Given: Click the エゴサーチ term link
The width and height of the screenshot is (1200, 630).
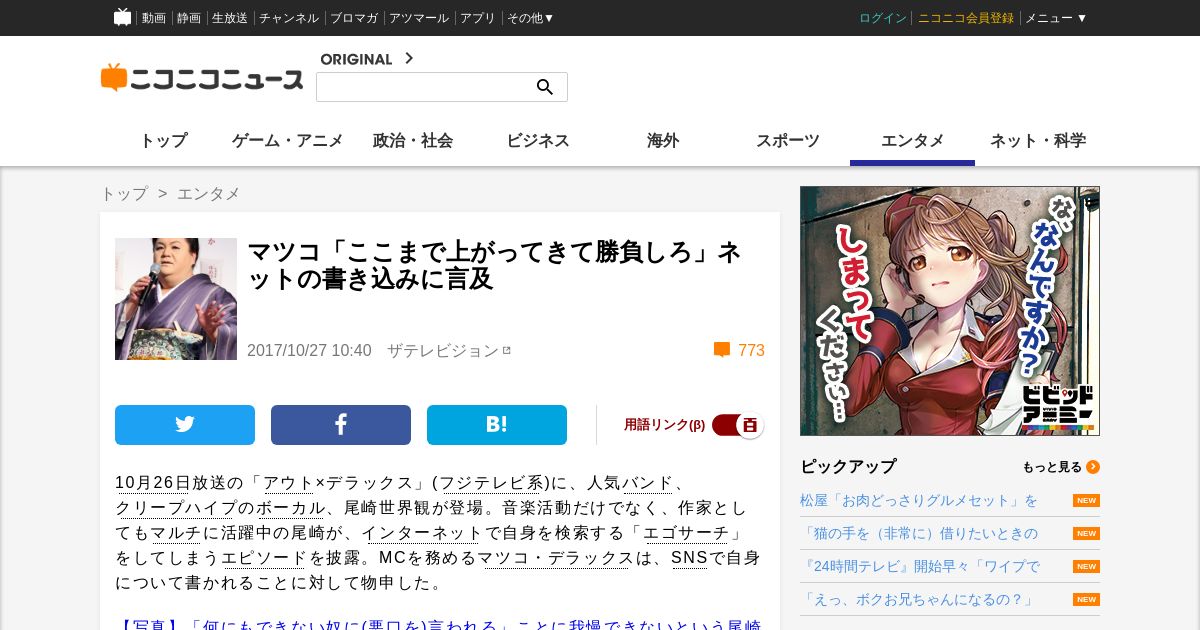Looking at the screenshot, I should 686,533.
